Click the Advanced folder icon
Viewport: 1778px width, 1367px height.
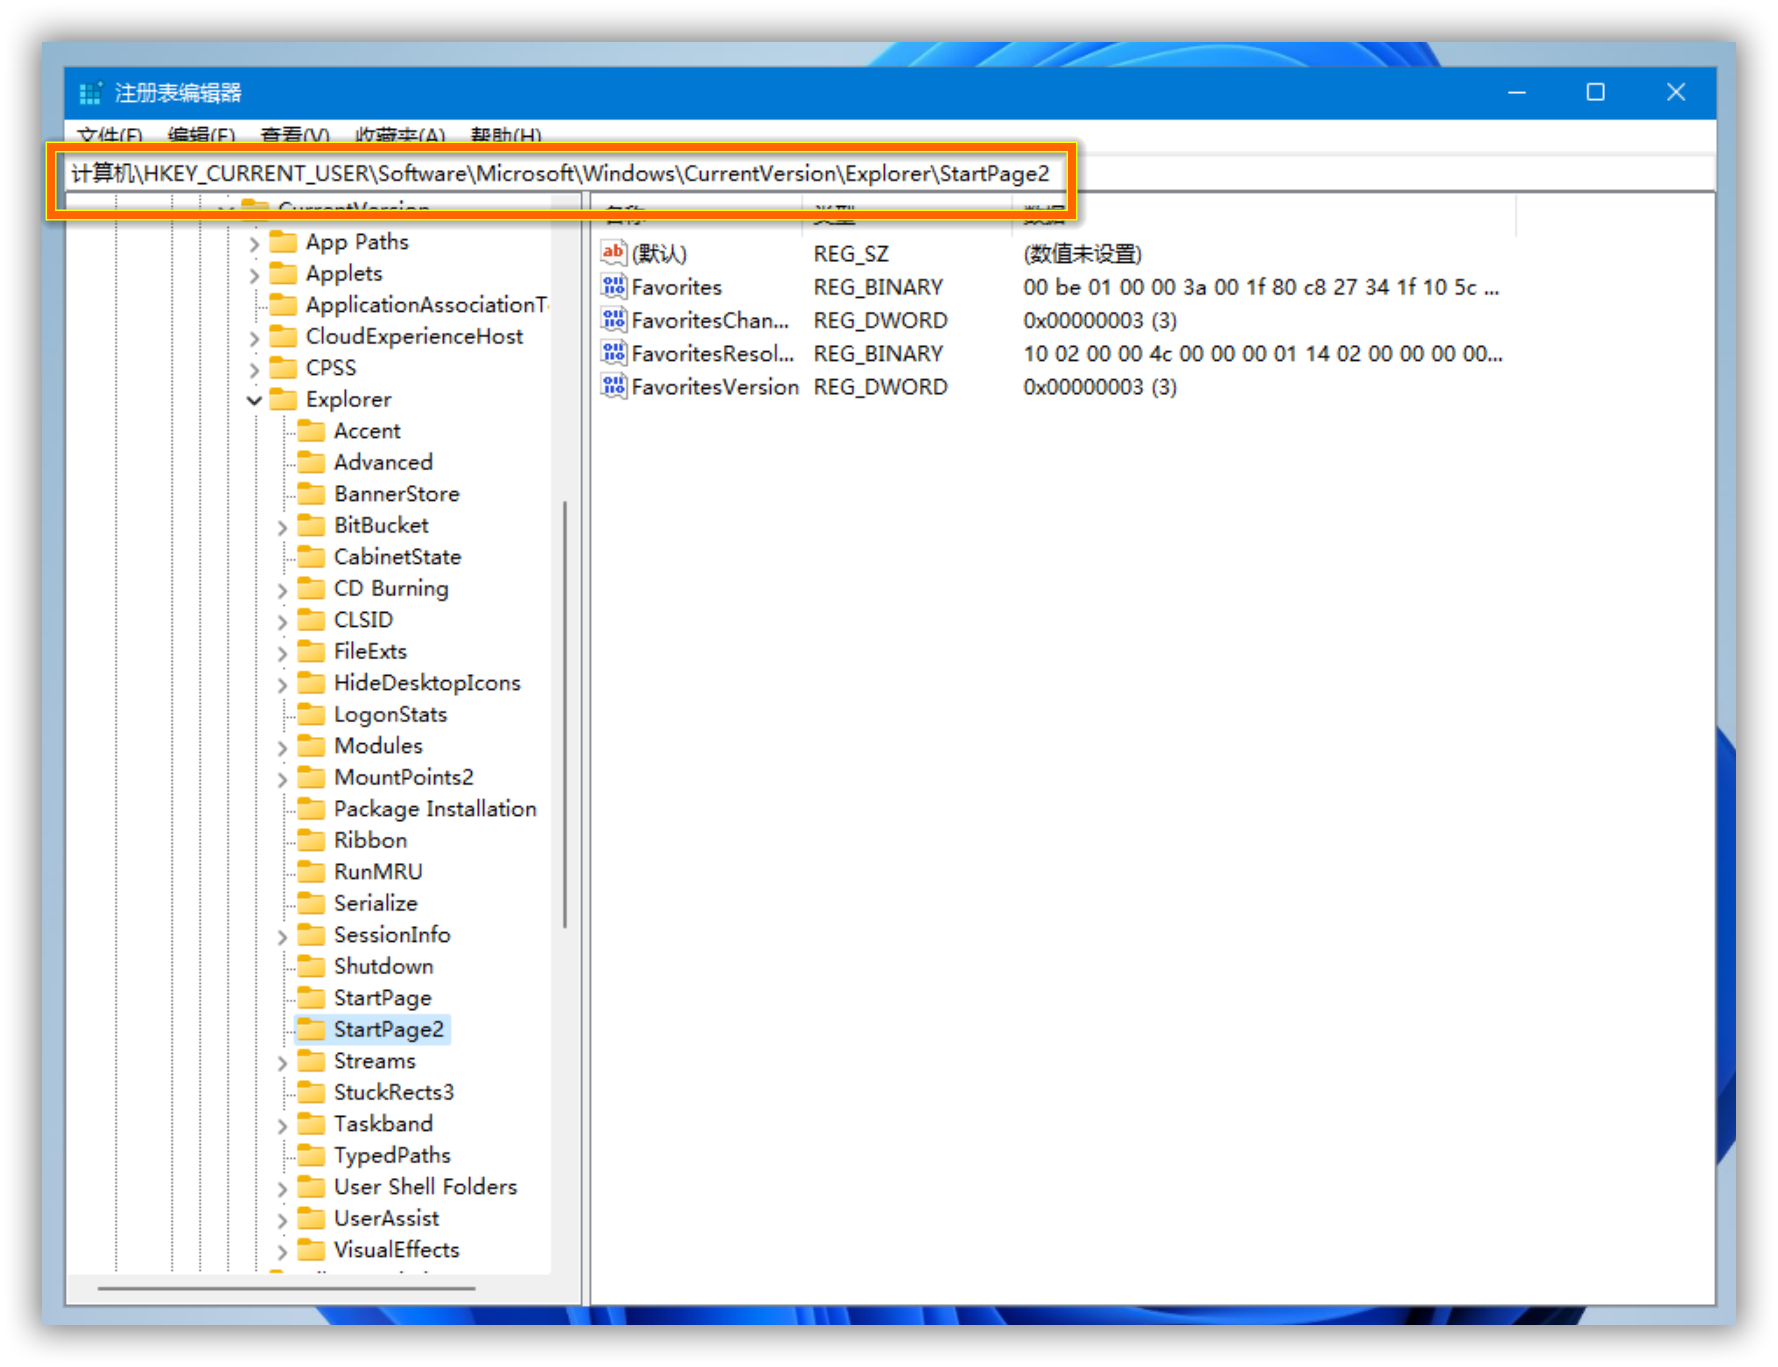pos(312,462)
